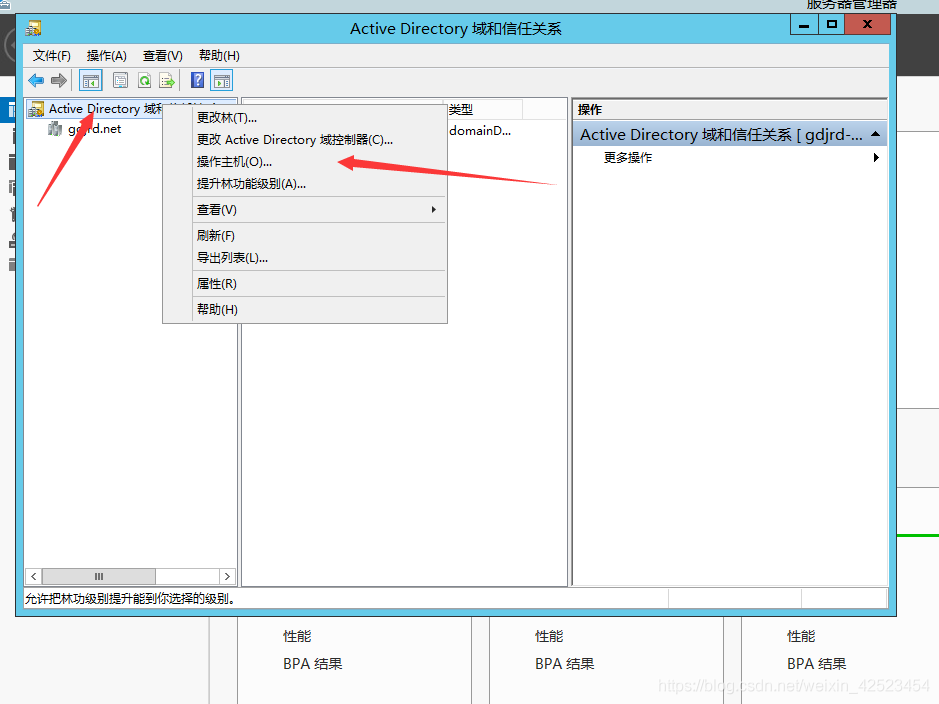The width and height of the screenshot is (939, 704).
Task: Open the 操作(A) menu in menu bar
Action: coord(107,56)
